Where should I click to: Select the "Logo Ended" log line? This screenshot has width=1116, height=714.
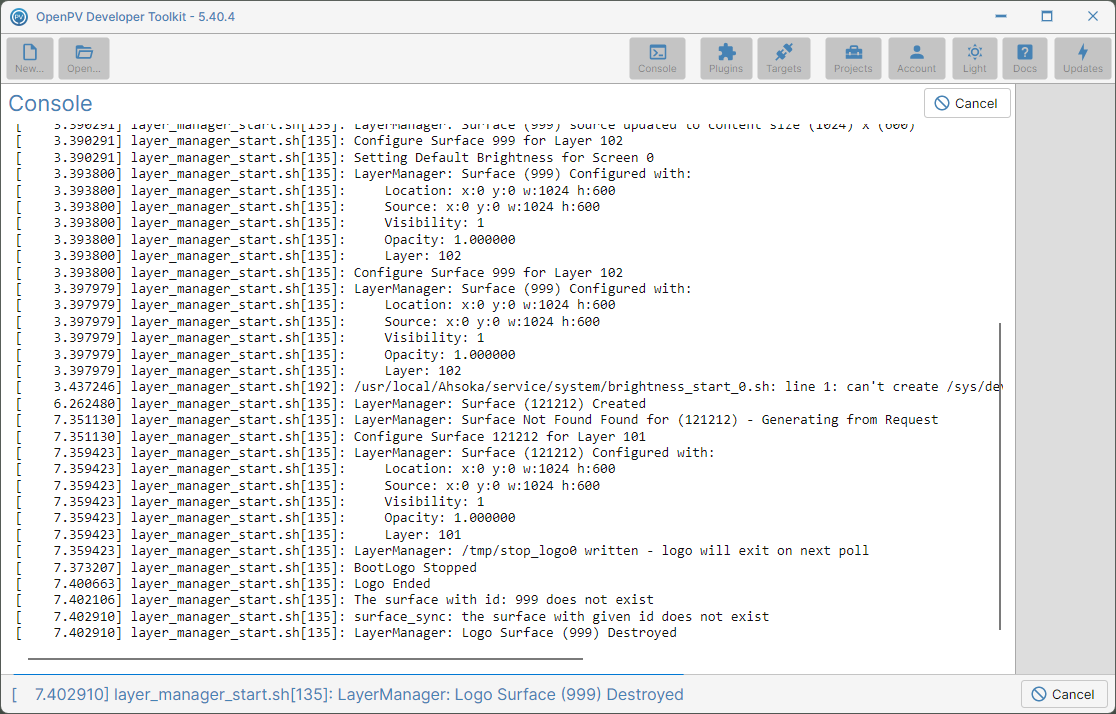click(223, 584)
